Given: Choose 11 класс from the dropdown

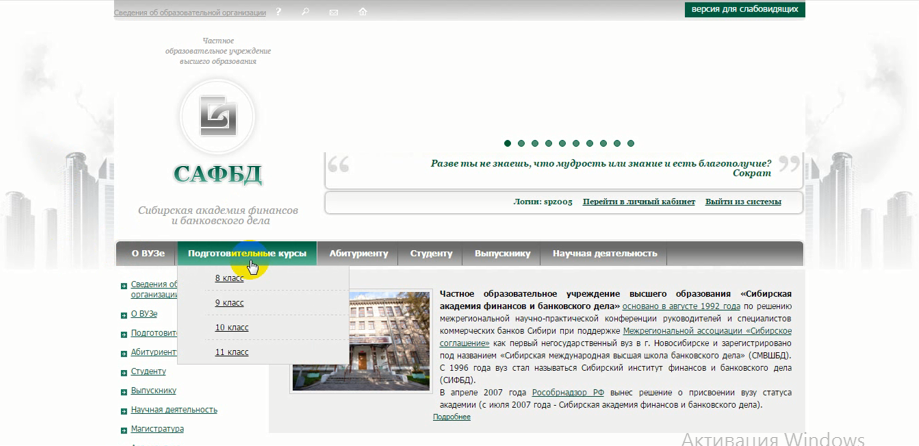Looking at the screenshot, I should (x=231, y=352).
